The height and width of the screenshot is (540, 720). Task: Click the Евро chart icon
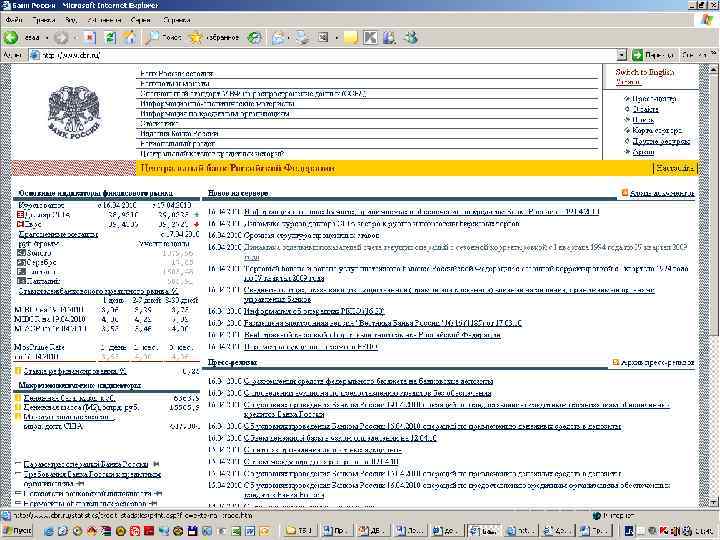(21, 225)
